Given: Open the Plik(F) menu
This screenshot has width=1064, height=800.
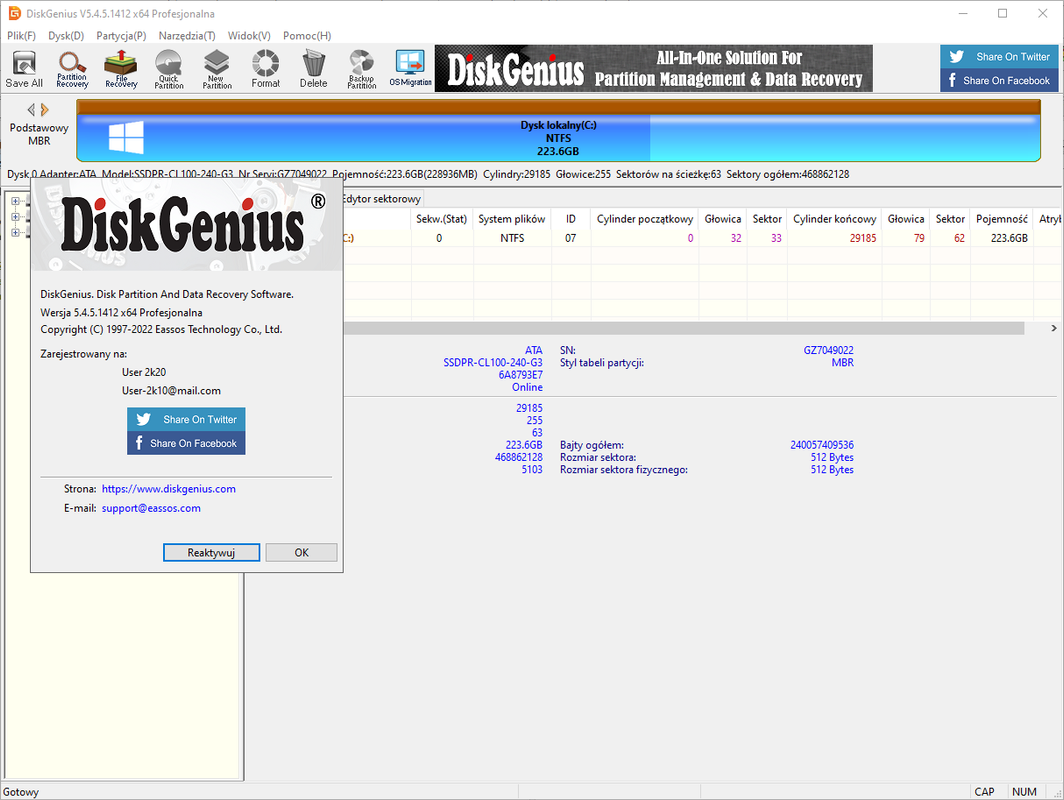Looking at the screenshot, I should 21,35.
